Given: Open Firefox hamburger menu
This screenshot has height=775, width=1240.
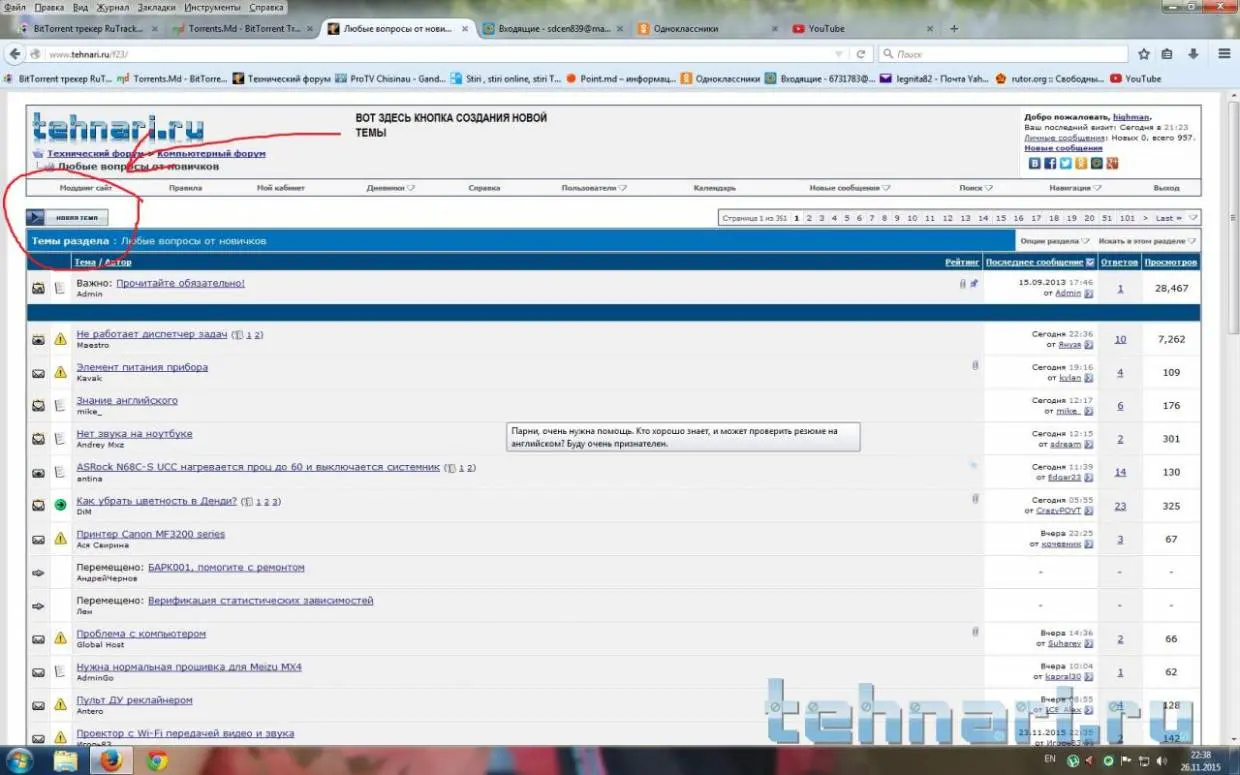Looking at the screenshot, I should point(1225,54).
